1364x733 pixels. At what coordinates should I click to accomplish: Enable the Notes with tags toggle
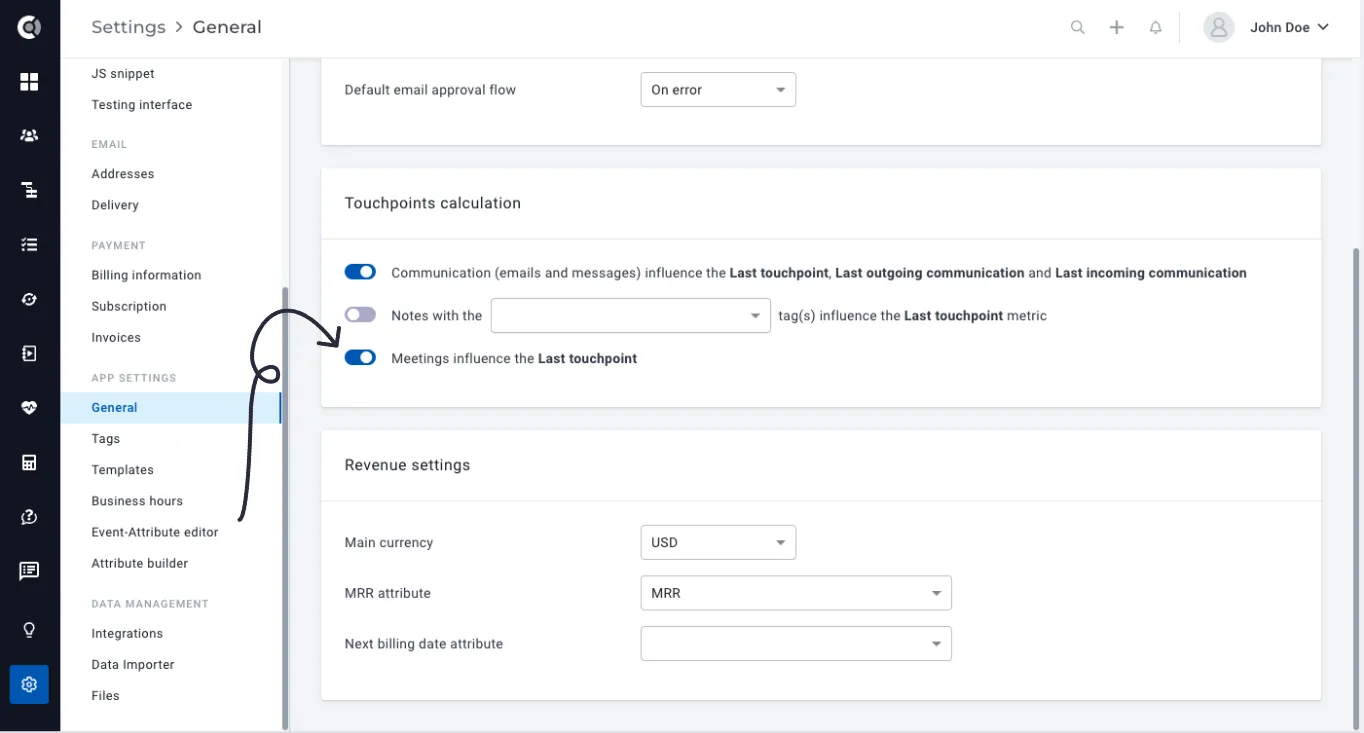(x=360, y=315)
